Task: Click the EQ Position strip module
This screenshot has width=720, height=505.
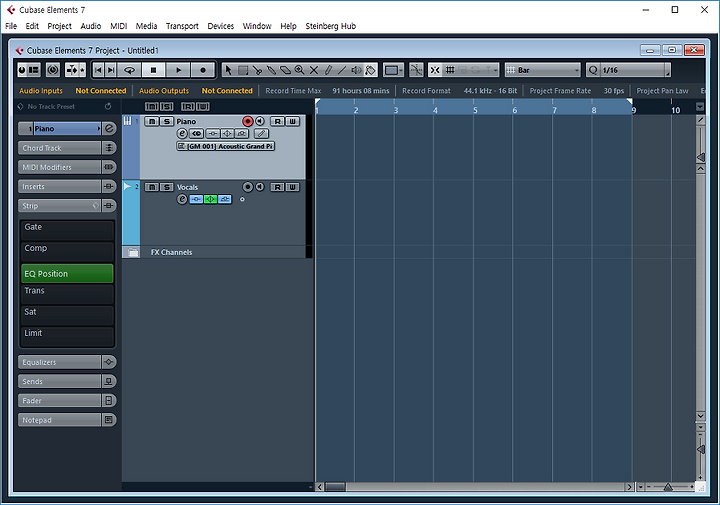Action: click(x=67, y=273)
